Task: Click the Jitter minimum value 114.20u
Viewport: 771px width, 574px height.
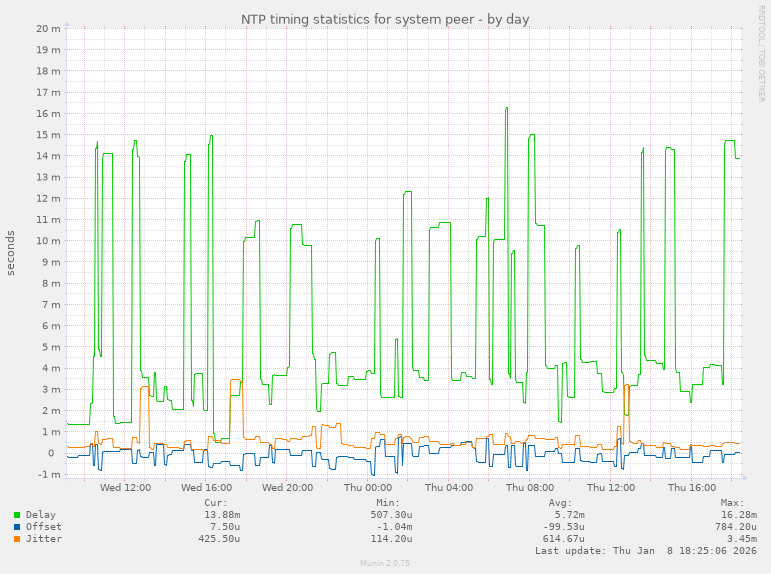Action: (391, 539)
